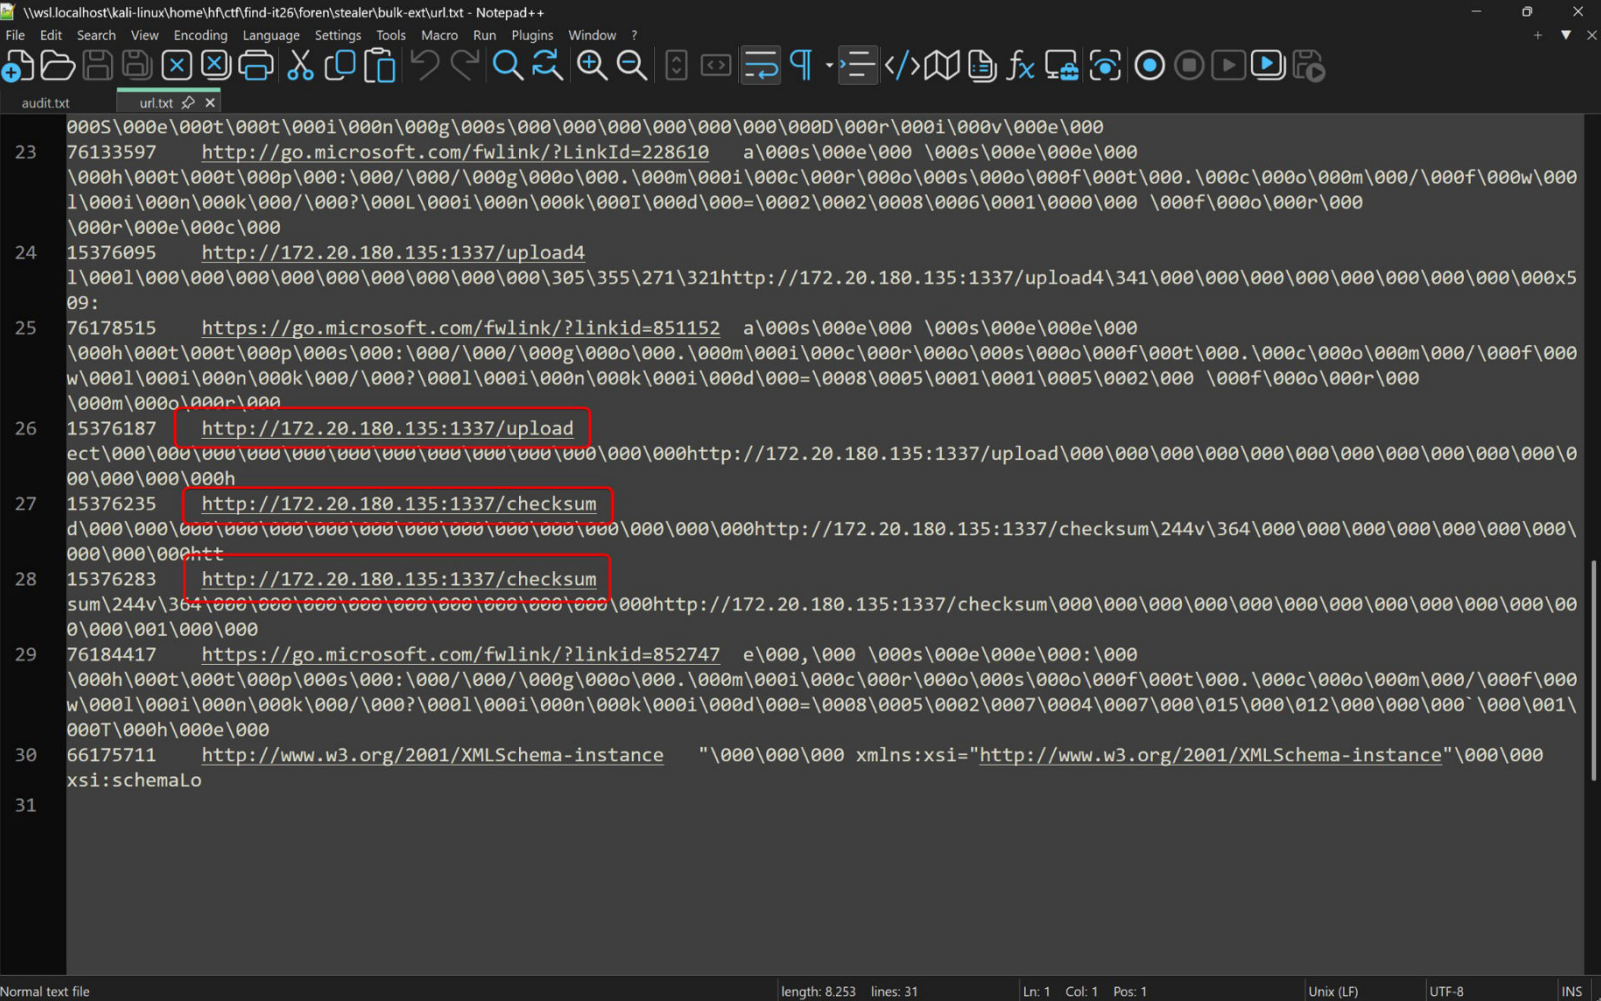Click the Close All documents toolbar icon

coord(216,66)
